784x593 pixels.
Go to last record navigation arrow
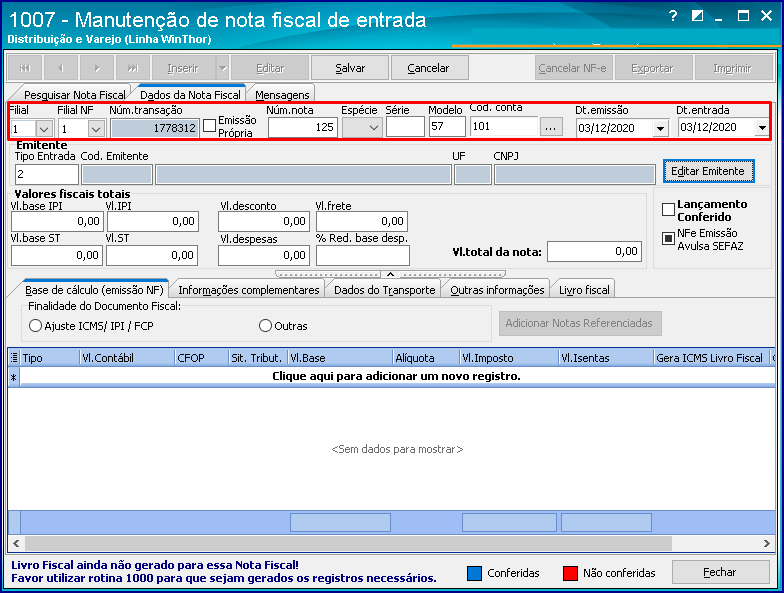tap(132, 68)
